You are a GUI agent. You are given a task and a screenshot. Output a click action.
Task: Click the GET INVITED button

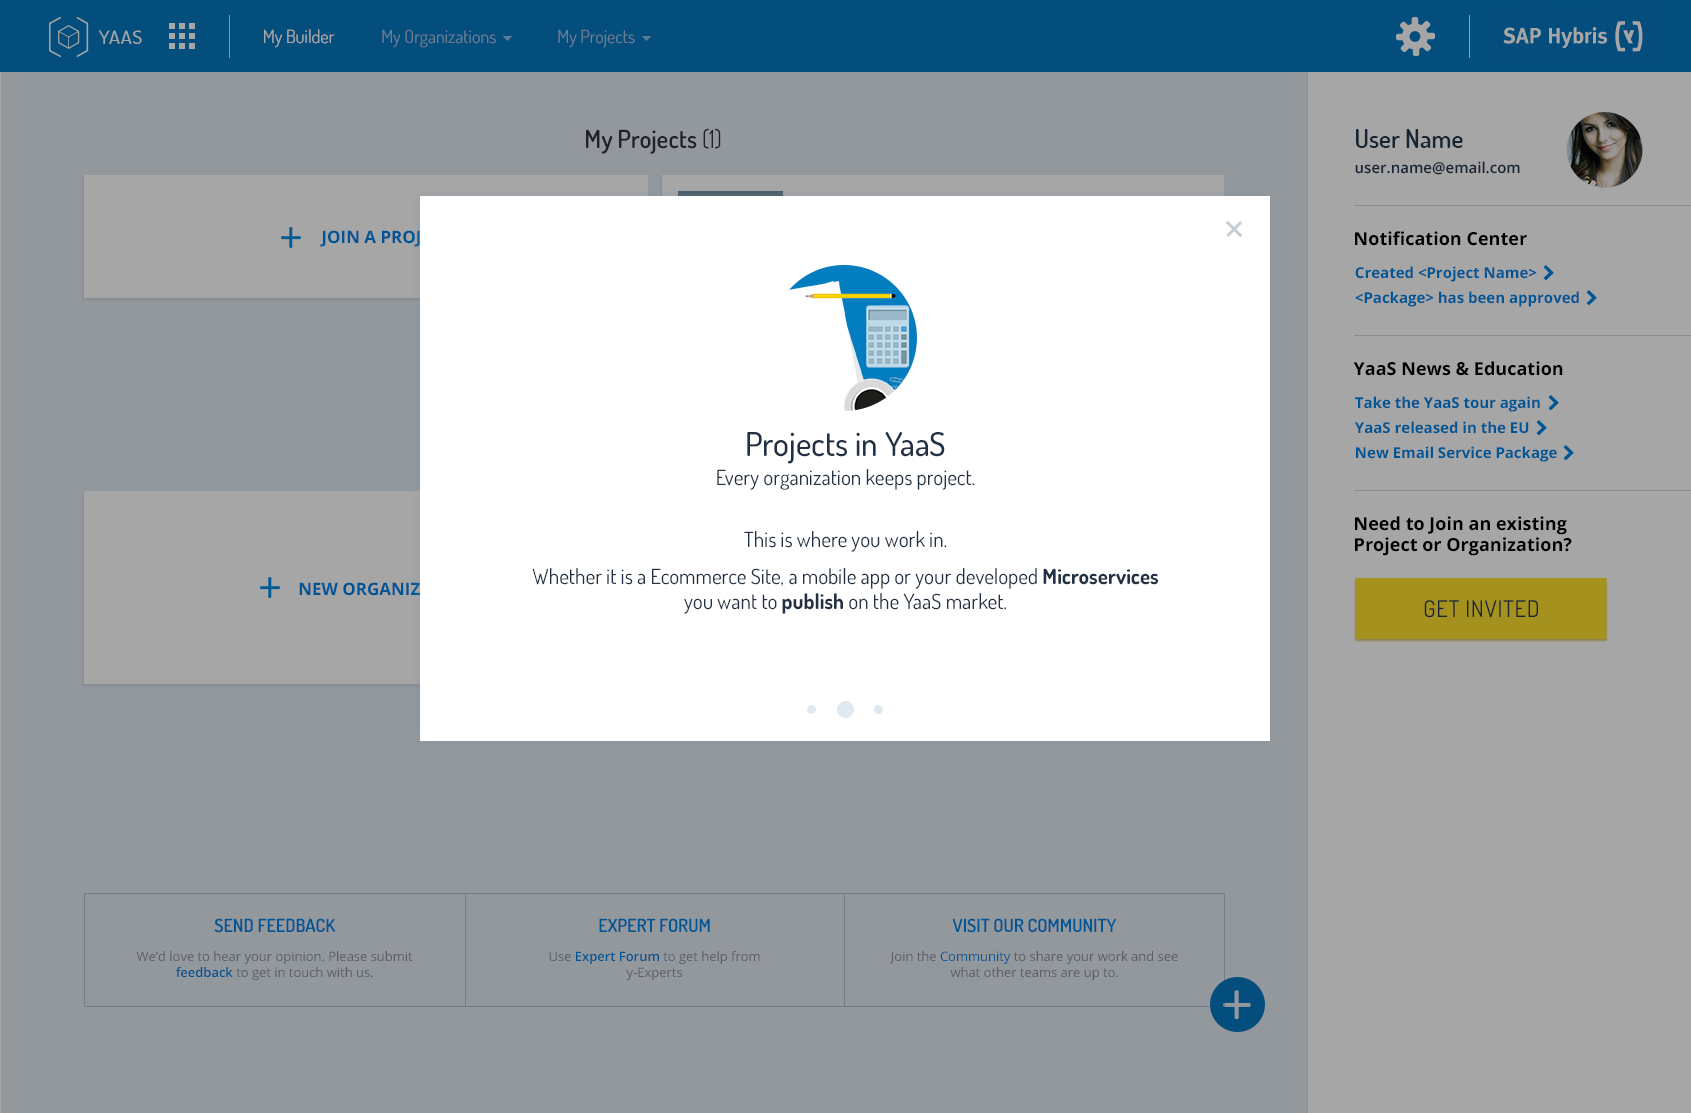click(1480, 609)
